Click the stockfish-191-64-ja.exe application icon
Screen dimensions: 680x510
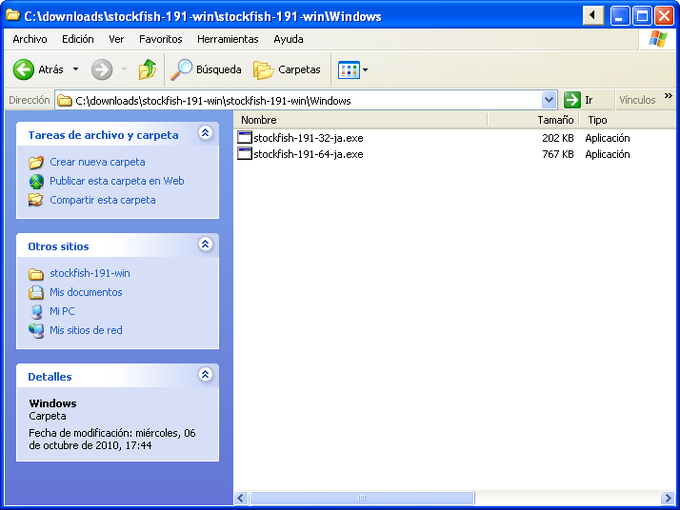[245, 154]
